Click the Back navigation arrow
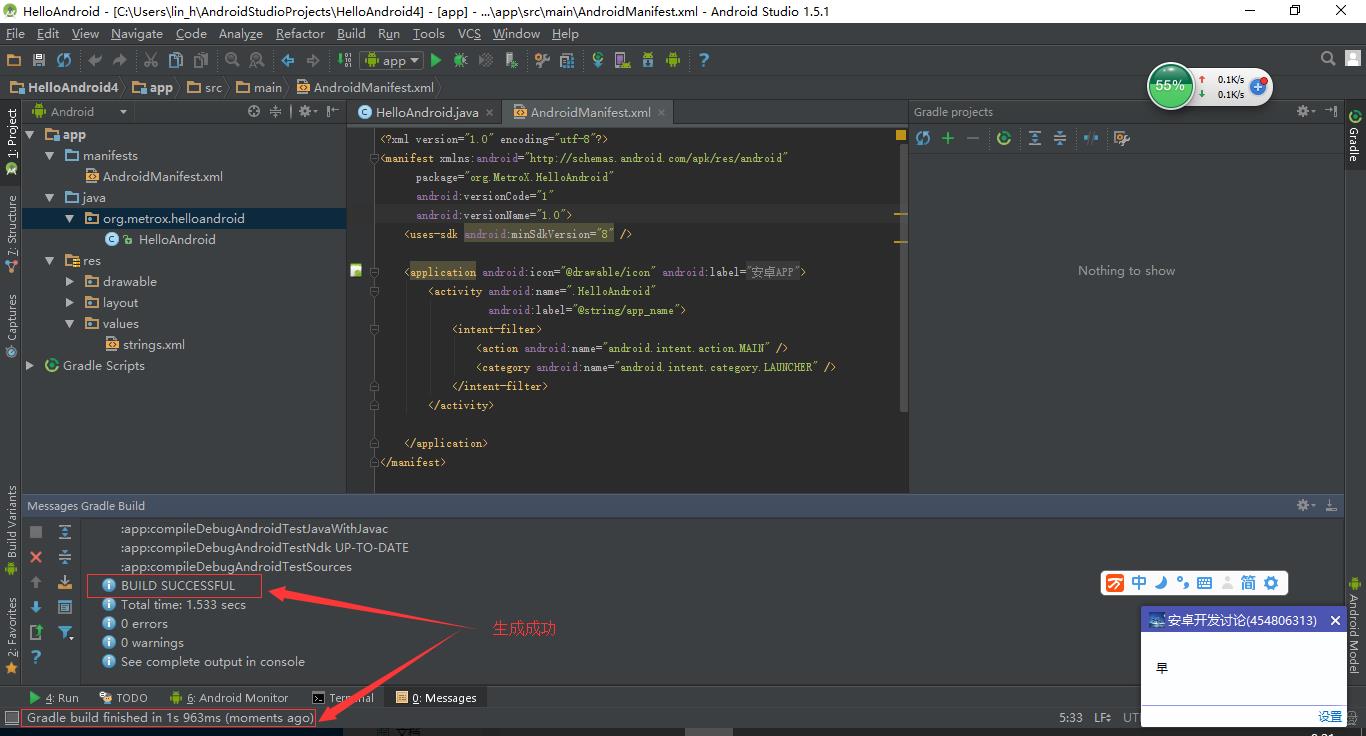The image size is (1366, 736). click(x=288, y=60)
